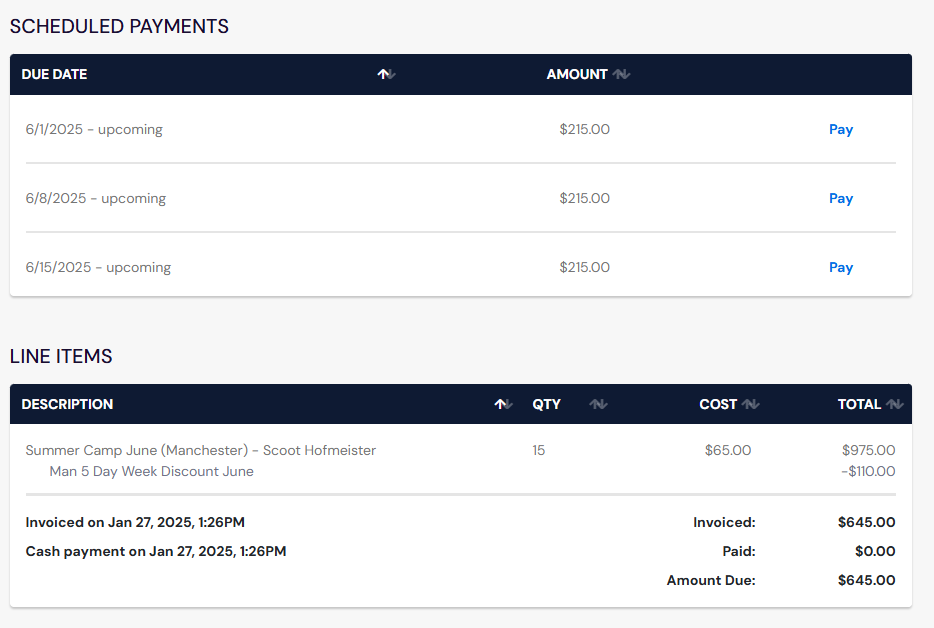Sort line items with the QTY sort icon
Image resolution: width=934 pixels, height=628 pixels.
tap(597, 403)
